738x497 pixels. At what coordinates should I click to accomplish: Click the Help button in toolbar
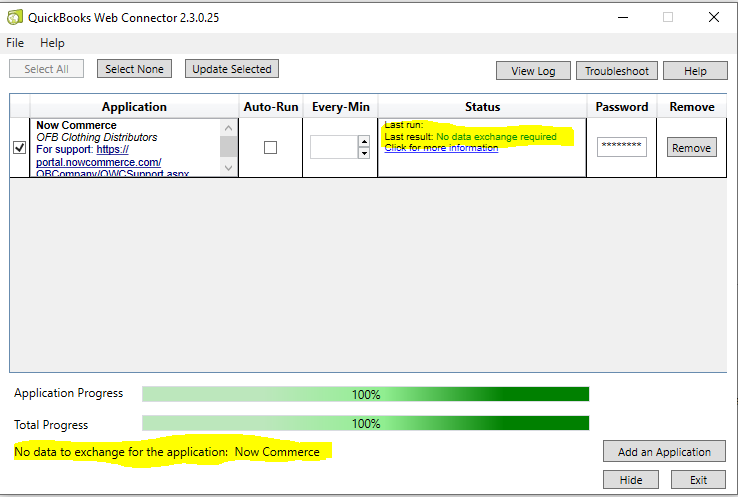click(x=696, y=71)
